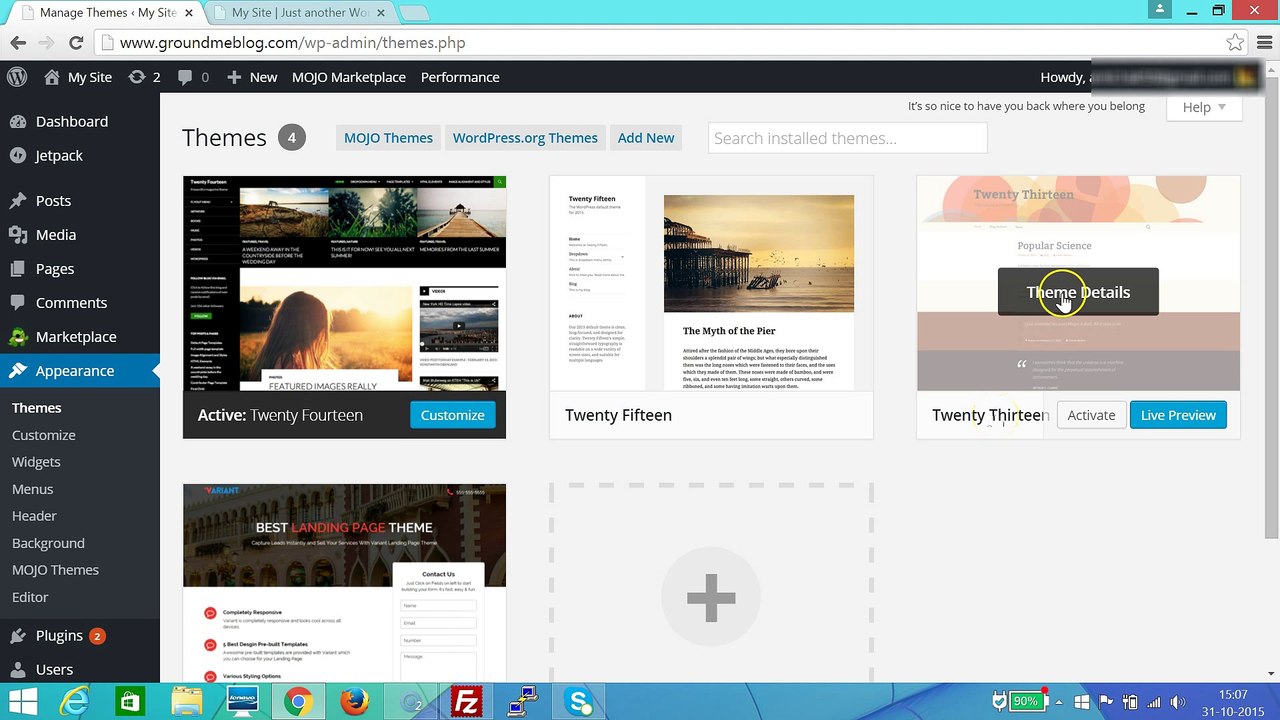Go back using the browser back arrow
1280x720 pixels.
pos(18,43)
